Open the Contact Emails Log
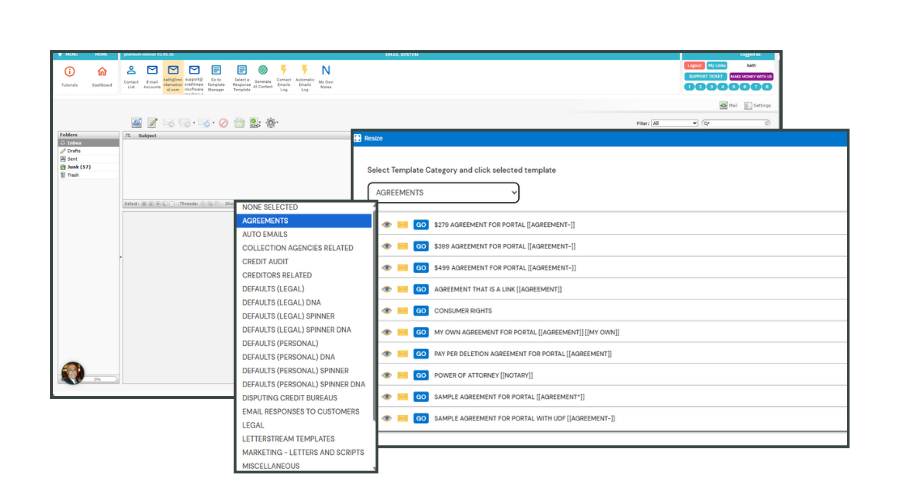Image resolution: width=900 pixels, height=500 pixels. [284, 70]
